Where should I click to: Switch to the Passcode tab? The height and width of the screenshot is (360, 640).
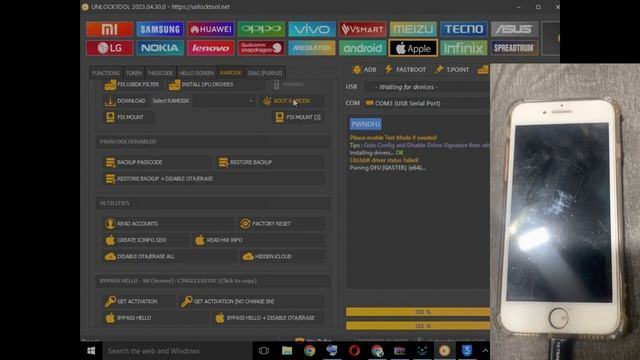coord(160,73)
